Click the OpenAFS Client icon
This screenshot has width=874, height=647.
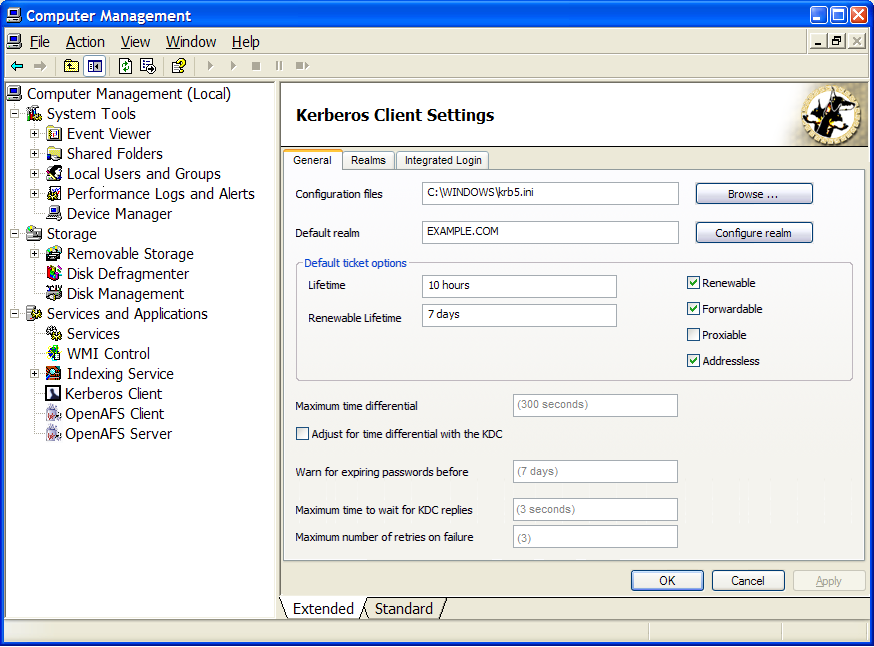pyautogui.click(x=53, y=414)
